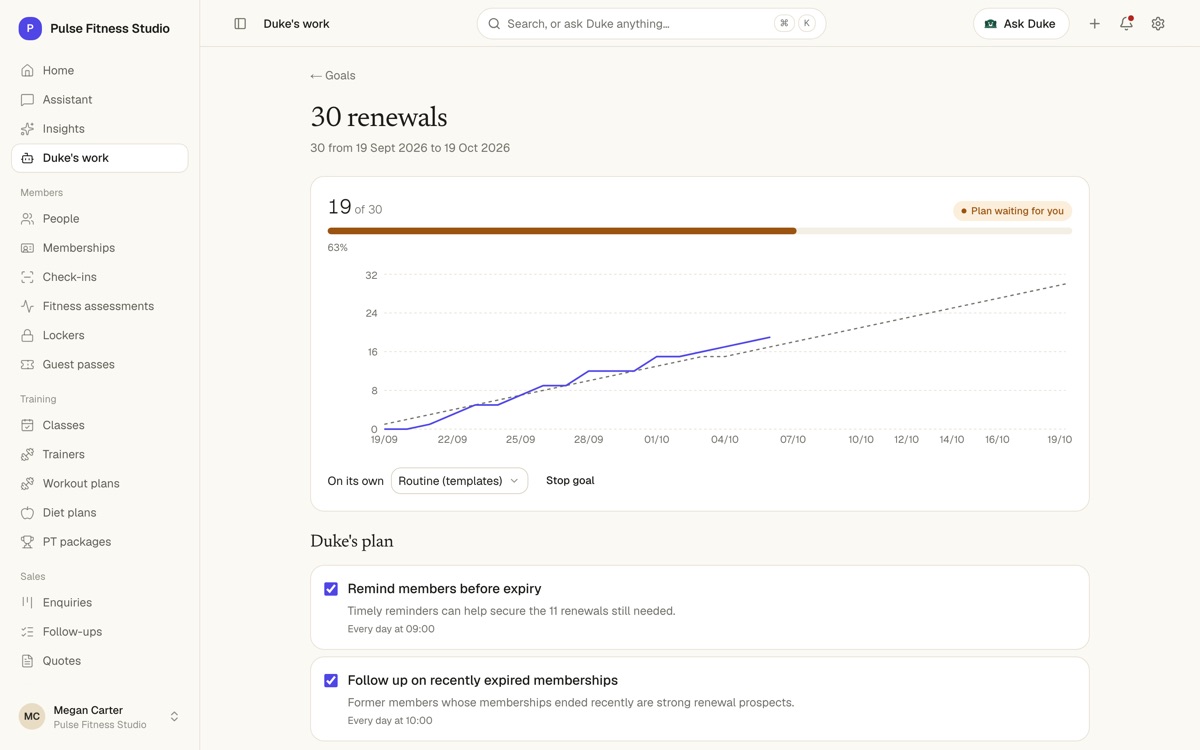The height and width of the screenshot is (750, 1200).
Task: Click the Classes calendar icon
Action: [27, 425]
